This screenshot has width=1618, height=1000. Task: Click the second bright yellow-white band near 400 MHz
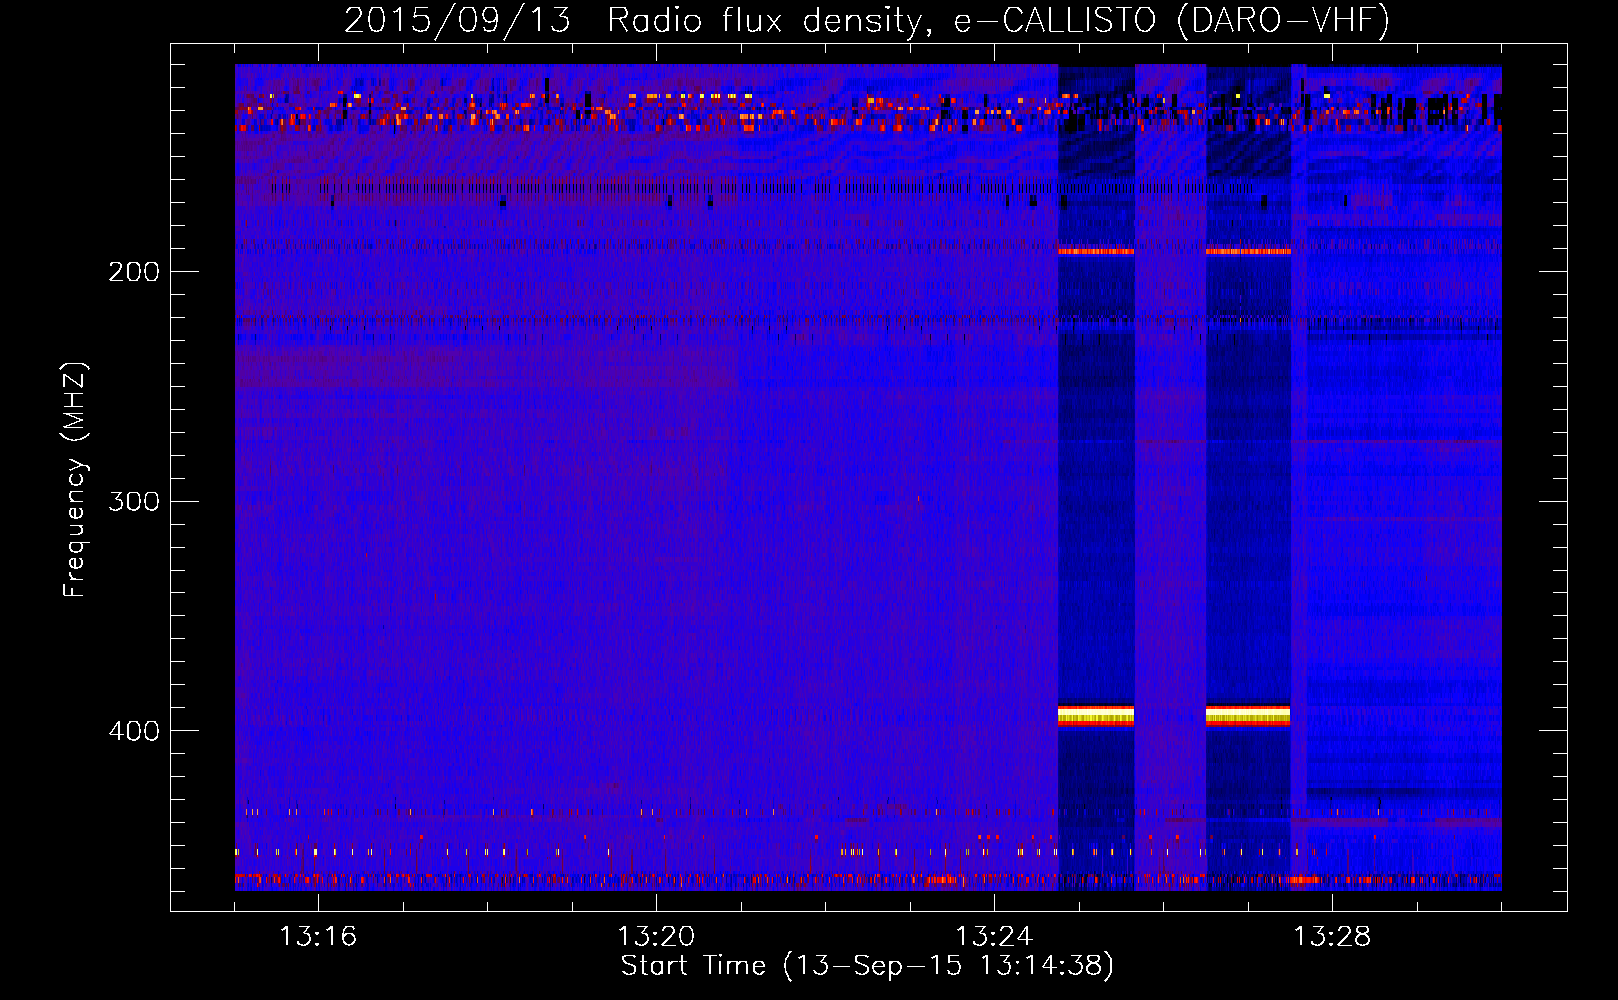1247,715
